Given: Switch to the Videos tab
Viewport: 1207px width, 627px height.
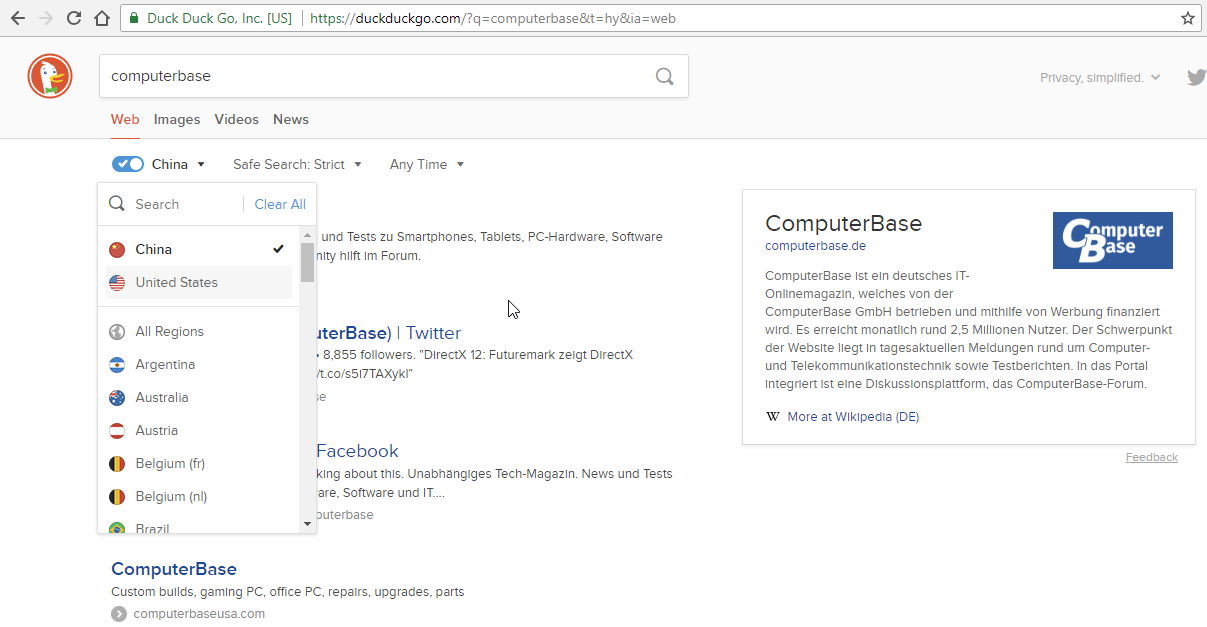Looking at the screenshot, I should 237,119.
